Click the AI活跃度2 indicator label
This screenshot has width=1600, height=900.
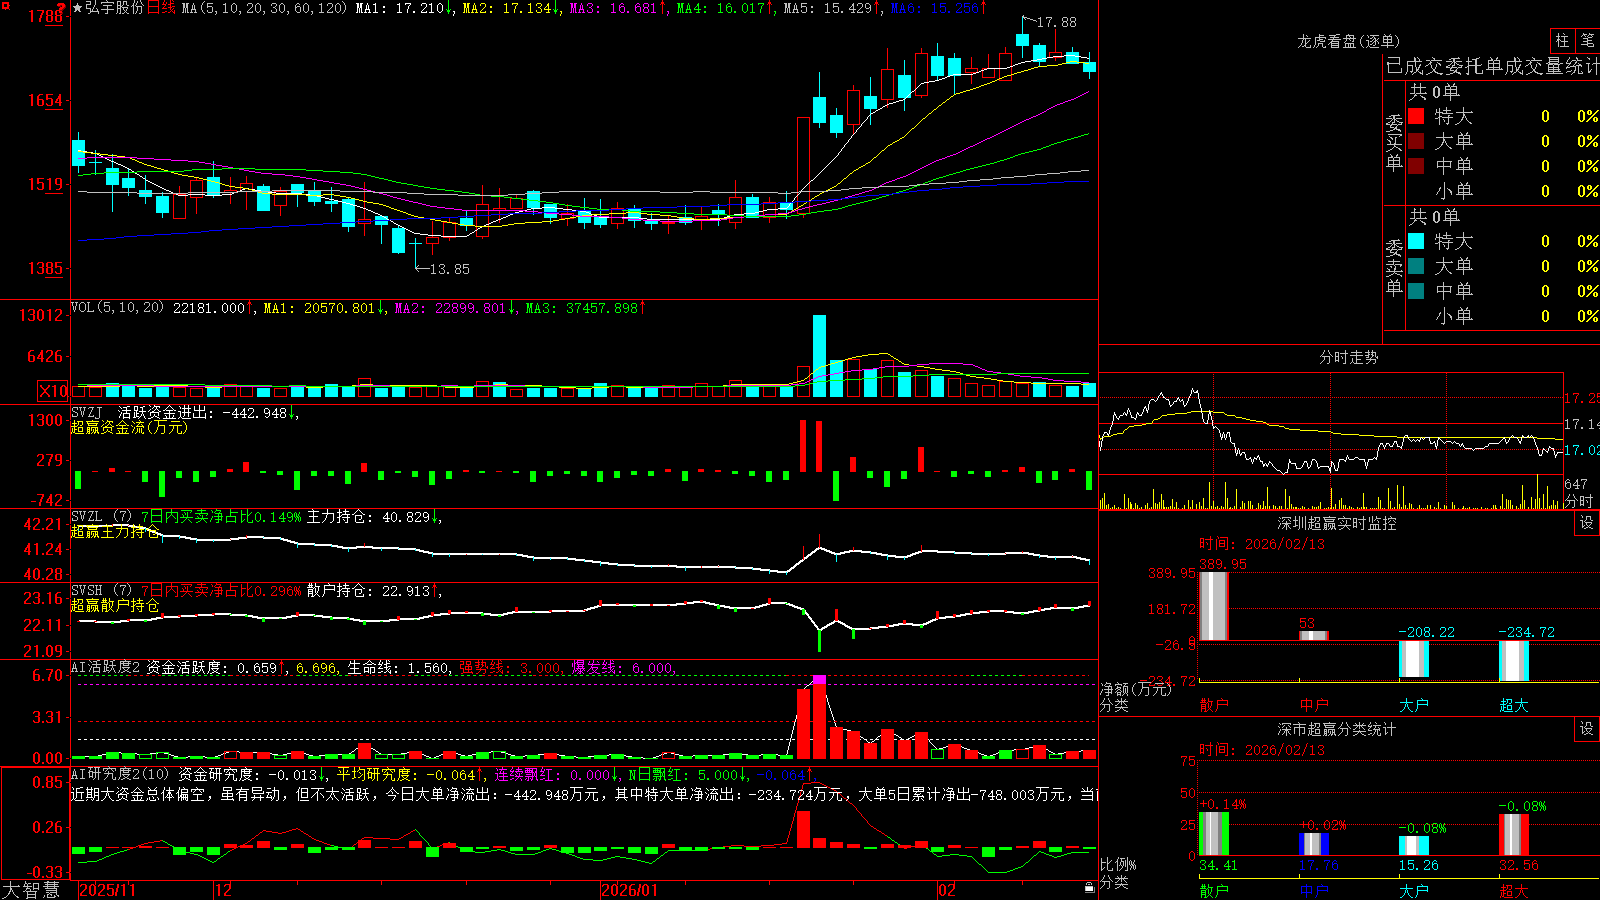pyautogui.click(x=105, y=667)
